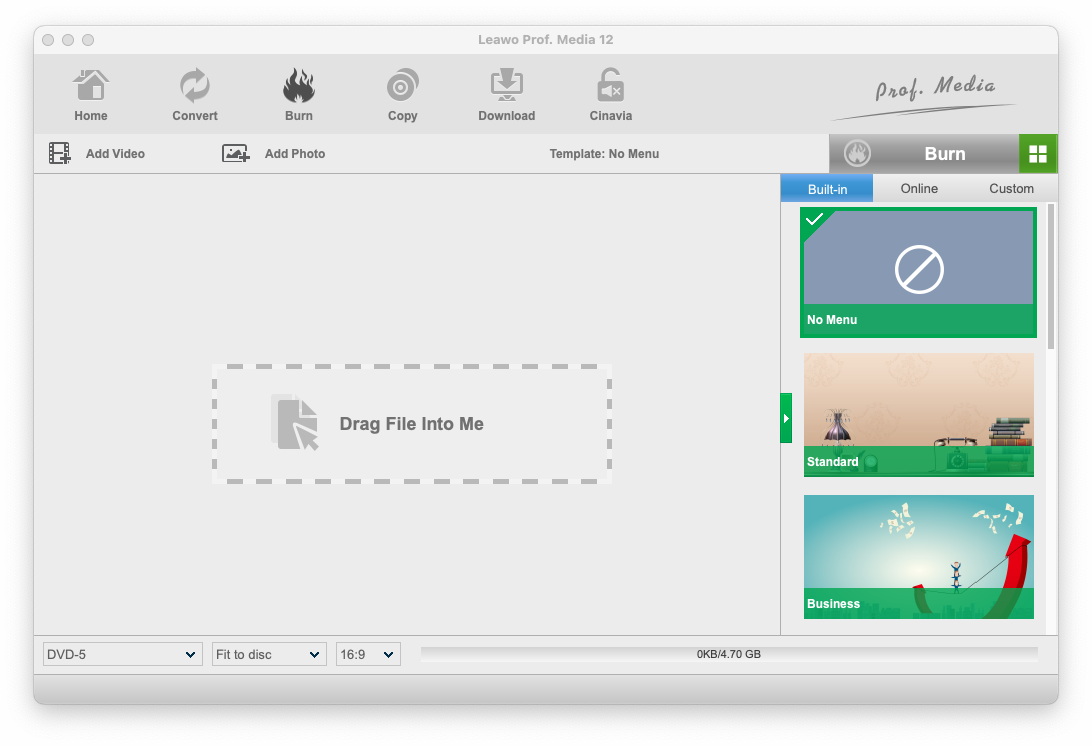Click the Add Photo picture icon
This screenshot has height=746, width=1092.
(235, 153)
